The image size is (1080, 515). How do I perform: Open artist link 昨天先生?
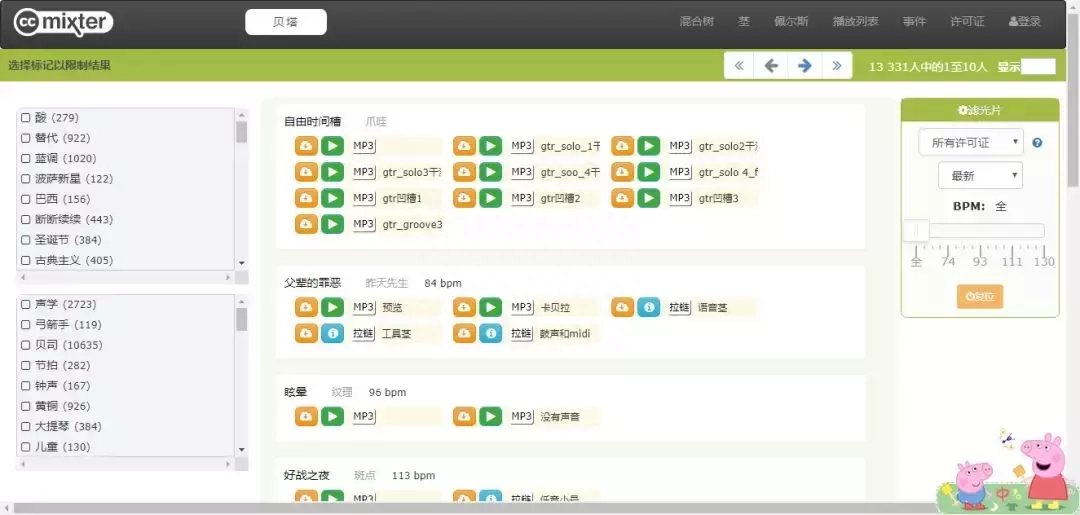tap(386, 283)
